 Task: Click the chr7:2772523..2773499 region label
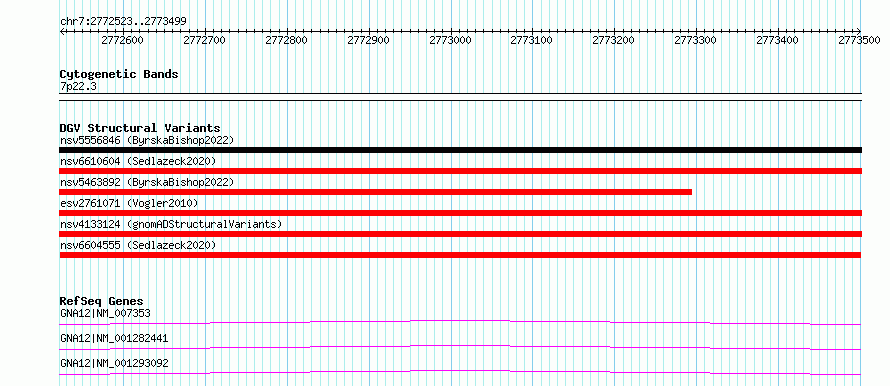coord(123,22)
